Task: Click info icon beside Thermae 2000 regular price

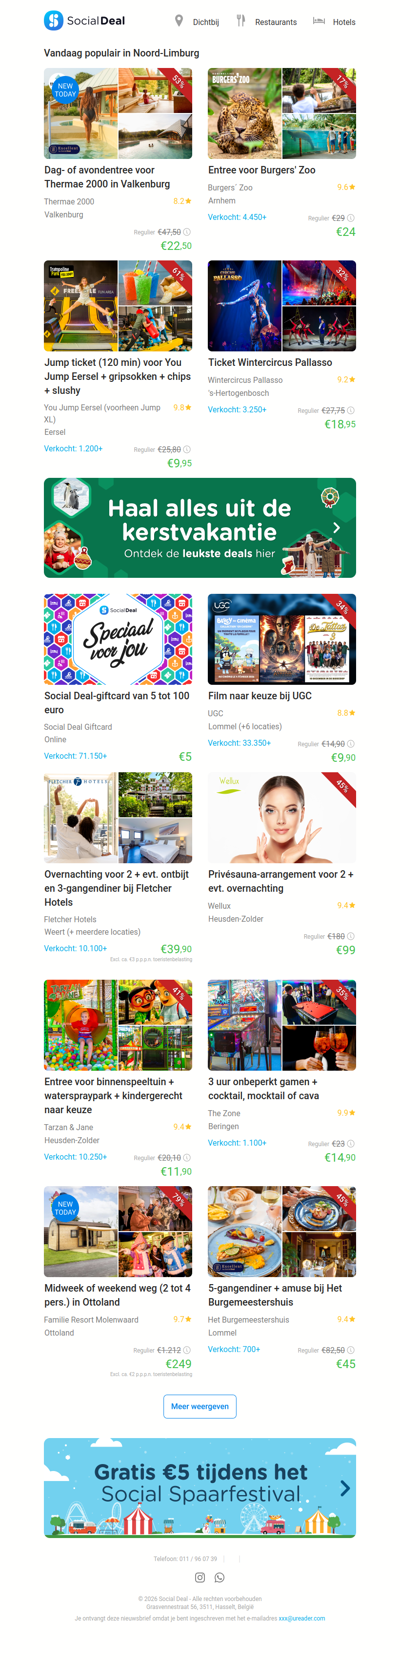Action: pyautogui.click(x=187, y=232)
